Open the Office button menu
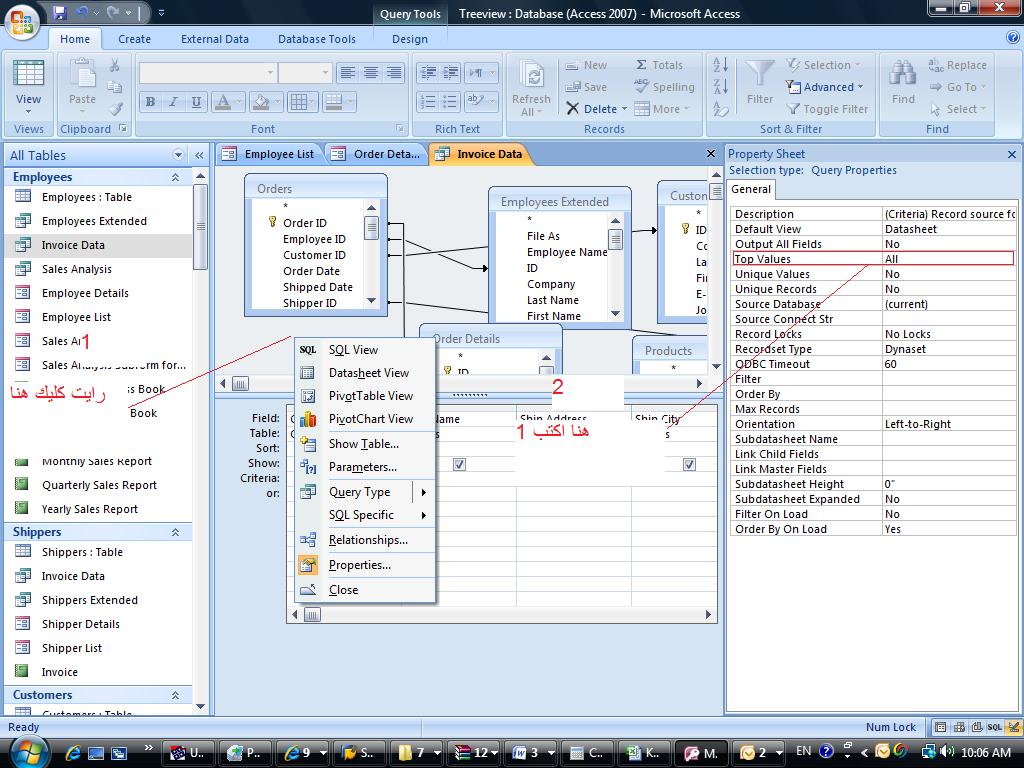The width and height of the screenshot is (1024, 768). pos(22,21)
